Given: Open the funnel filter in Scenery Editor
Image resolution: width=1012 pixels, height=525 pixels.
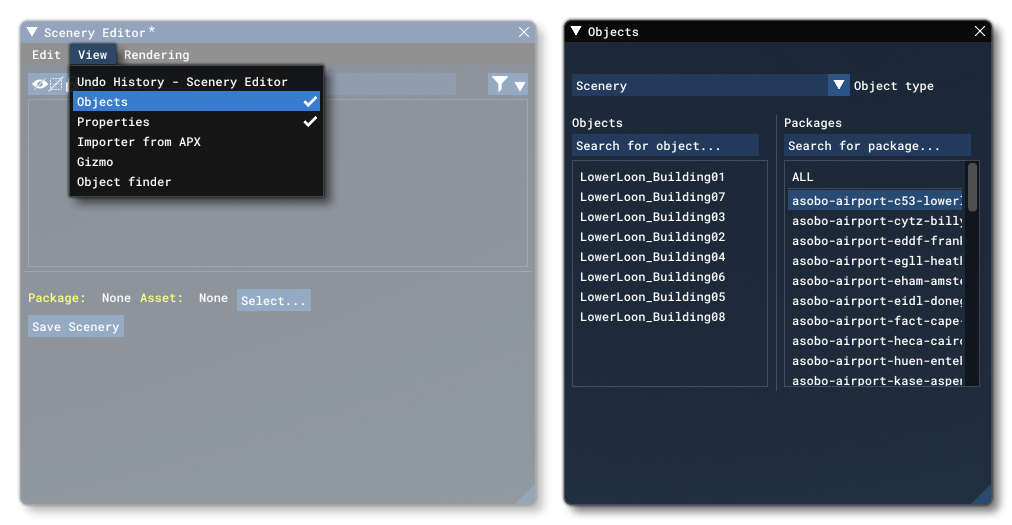Looking at the screenshot, I should (500, 84).
